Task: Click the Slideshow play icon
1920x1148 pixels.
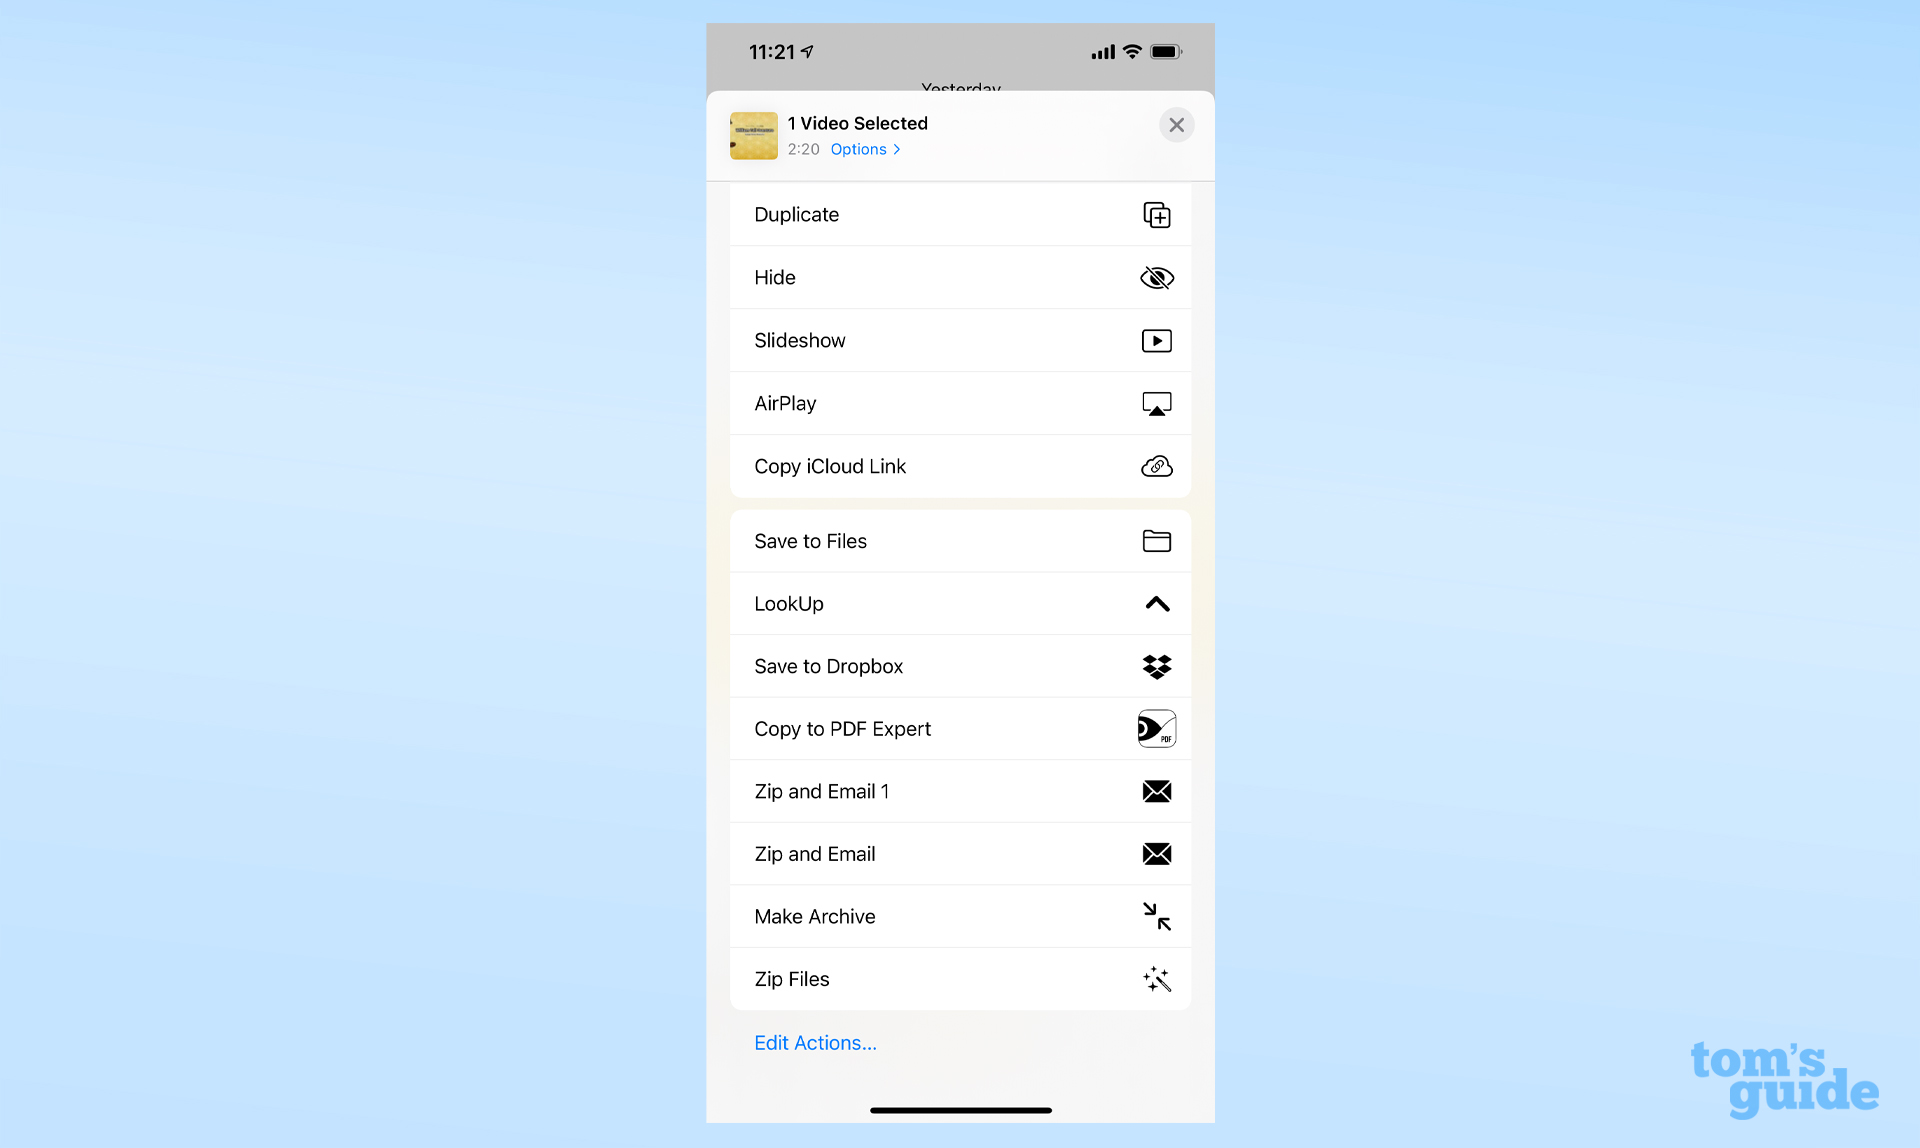Action: coord(1156,340)
